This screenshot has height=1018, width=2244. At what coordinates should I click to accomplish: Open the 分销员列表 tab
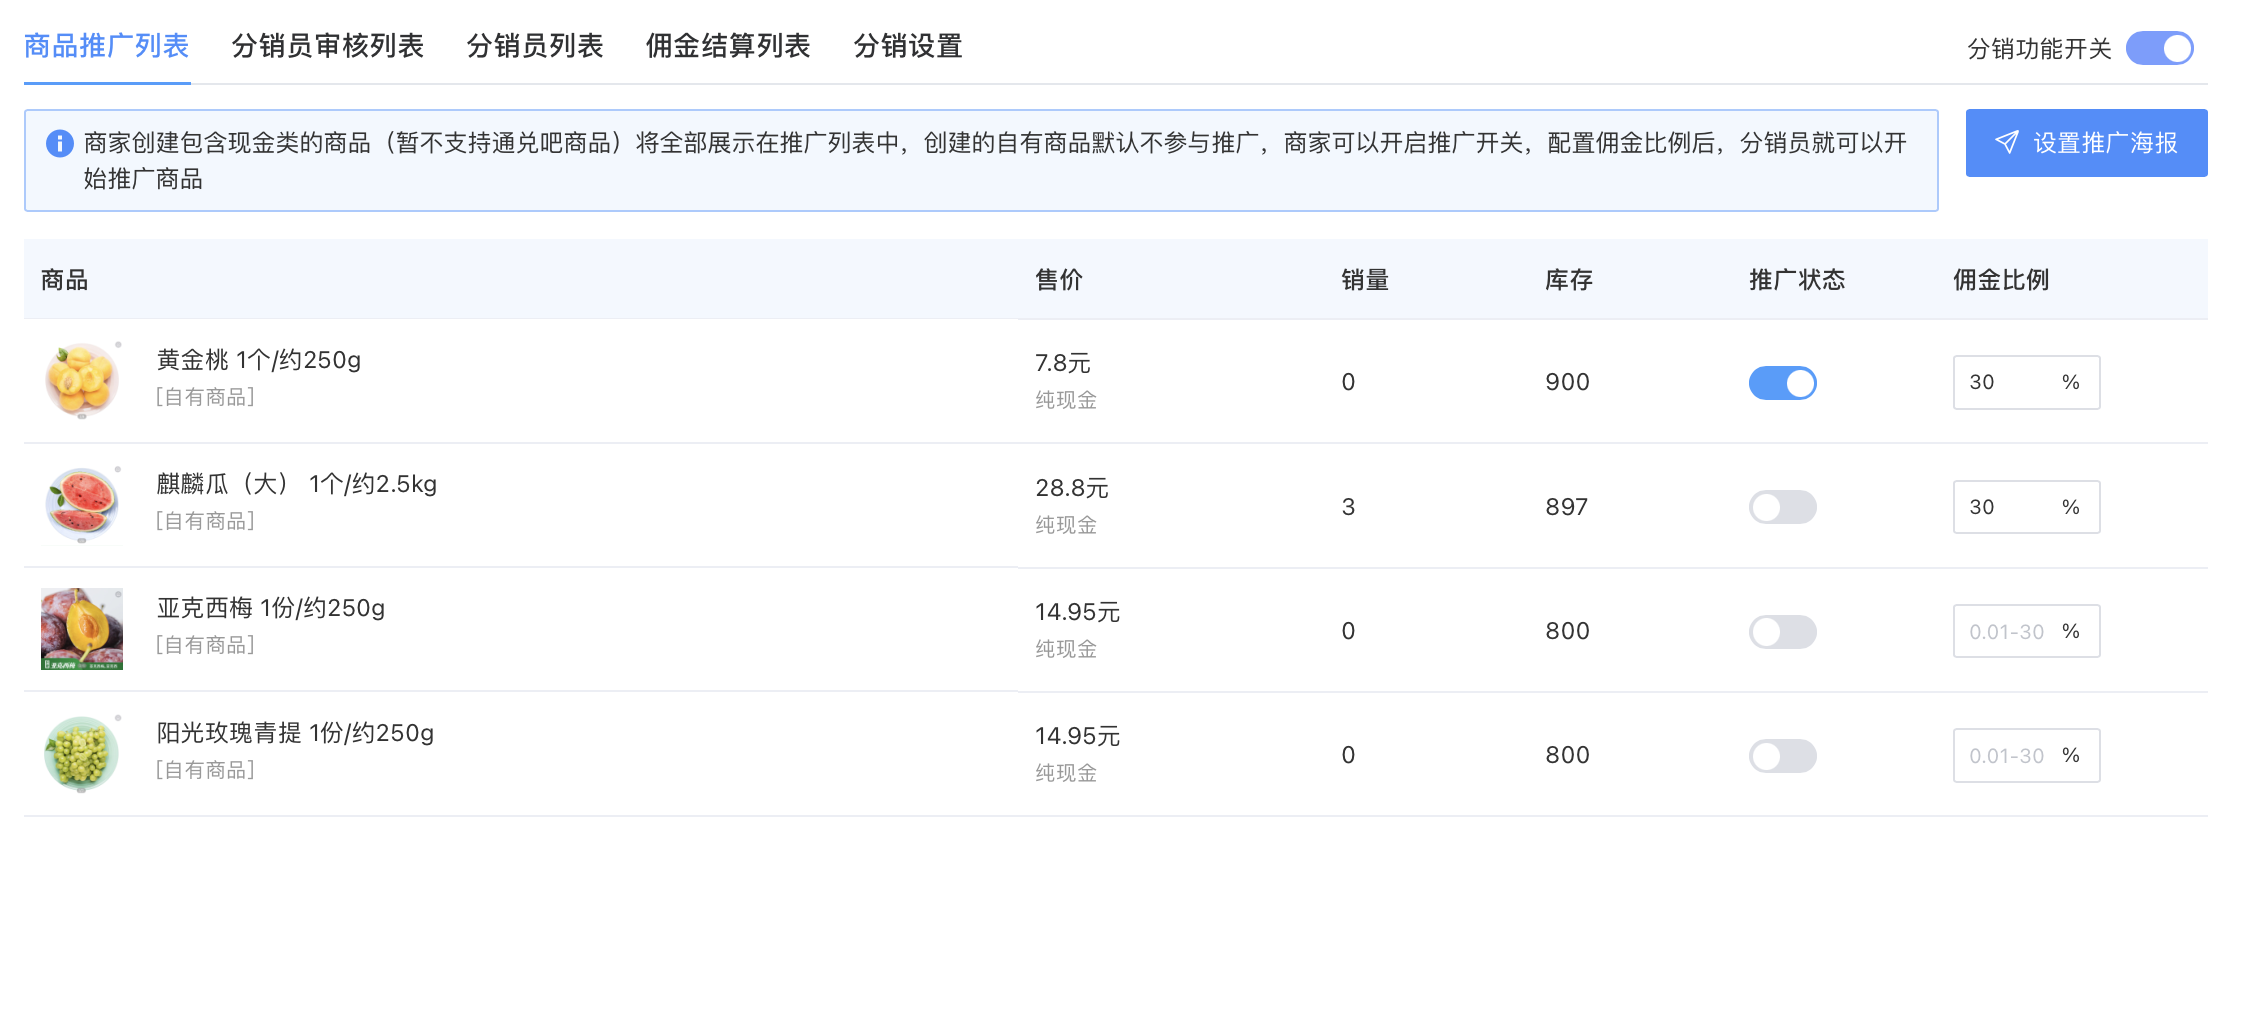click(x=535, y=46)
